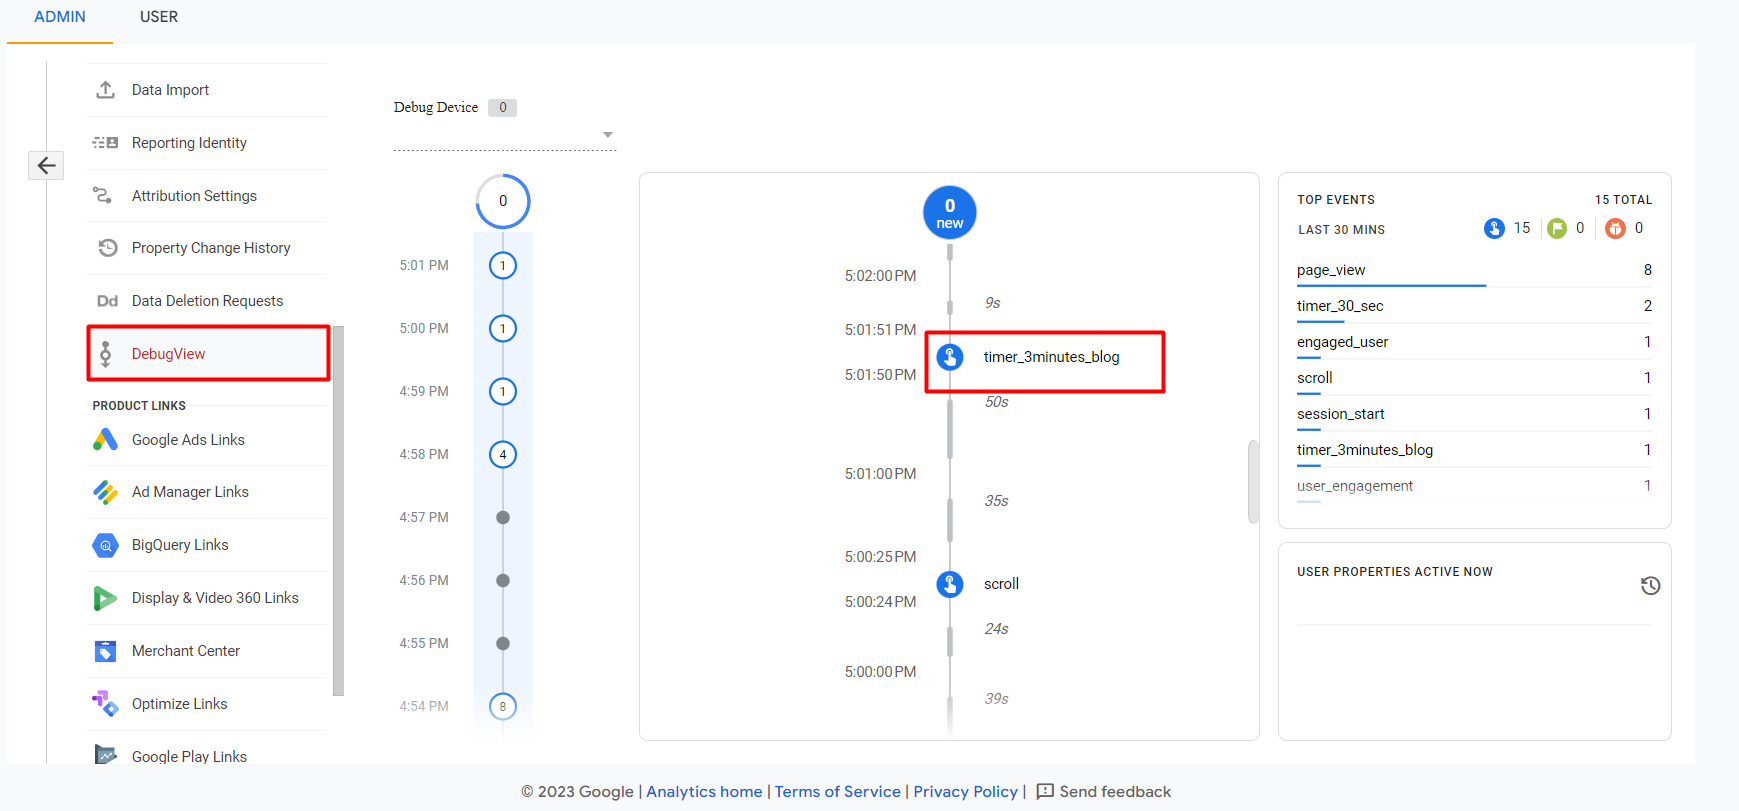
Task: Select the scroll event icon in timeline
Action: pos(950,584)
